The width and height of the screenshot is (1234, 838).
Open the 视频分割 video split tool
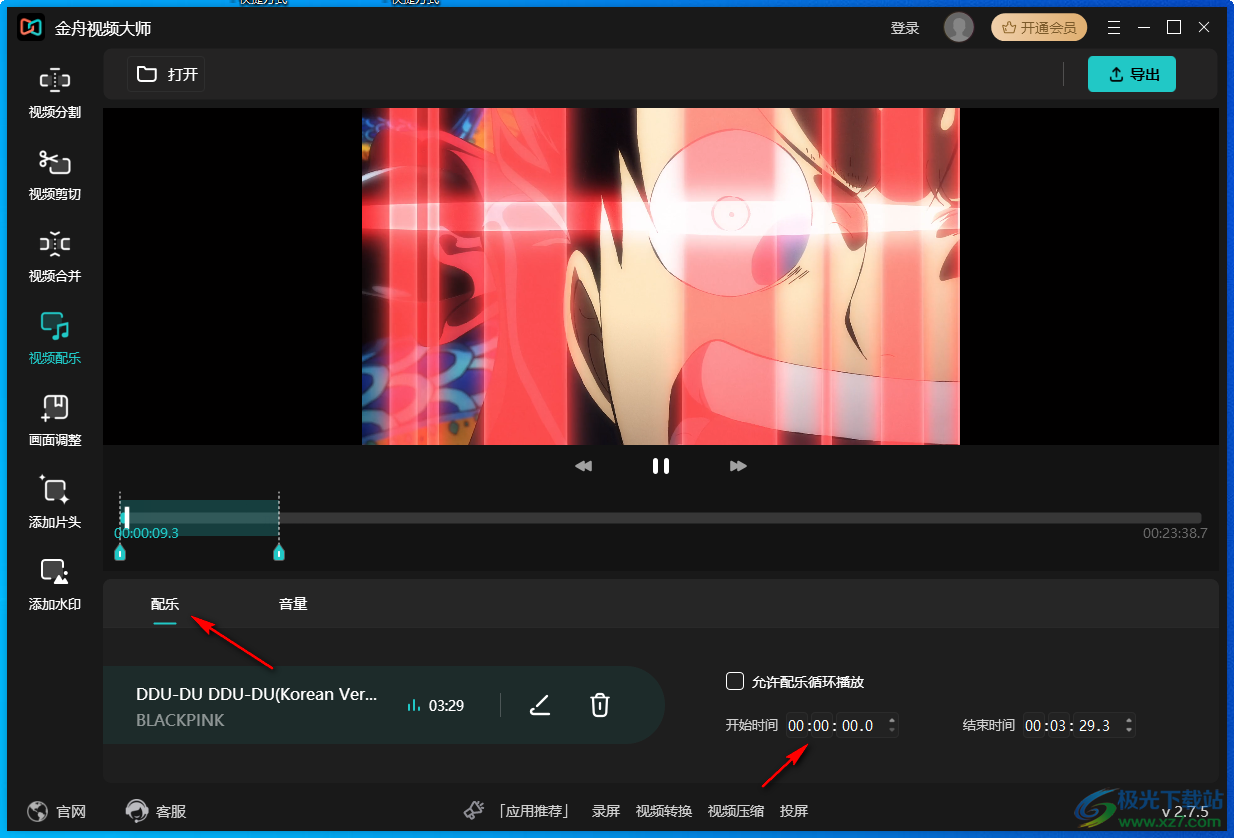pyautogui.click(x=55, y=93)
